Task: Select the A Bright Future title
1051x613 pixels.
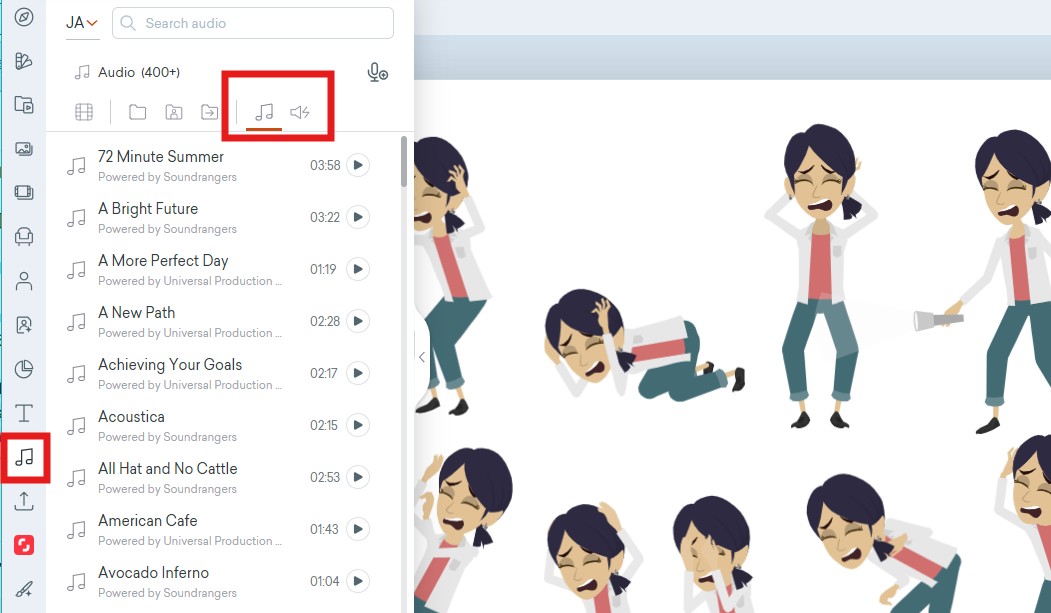Action: point(148,209)
